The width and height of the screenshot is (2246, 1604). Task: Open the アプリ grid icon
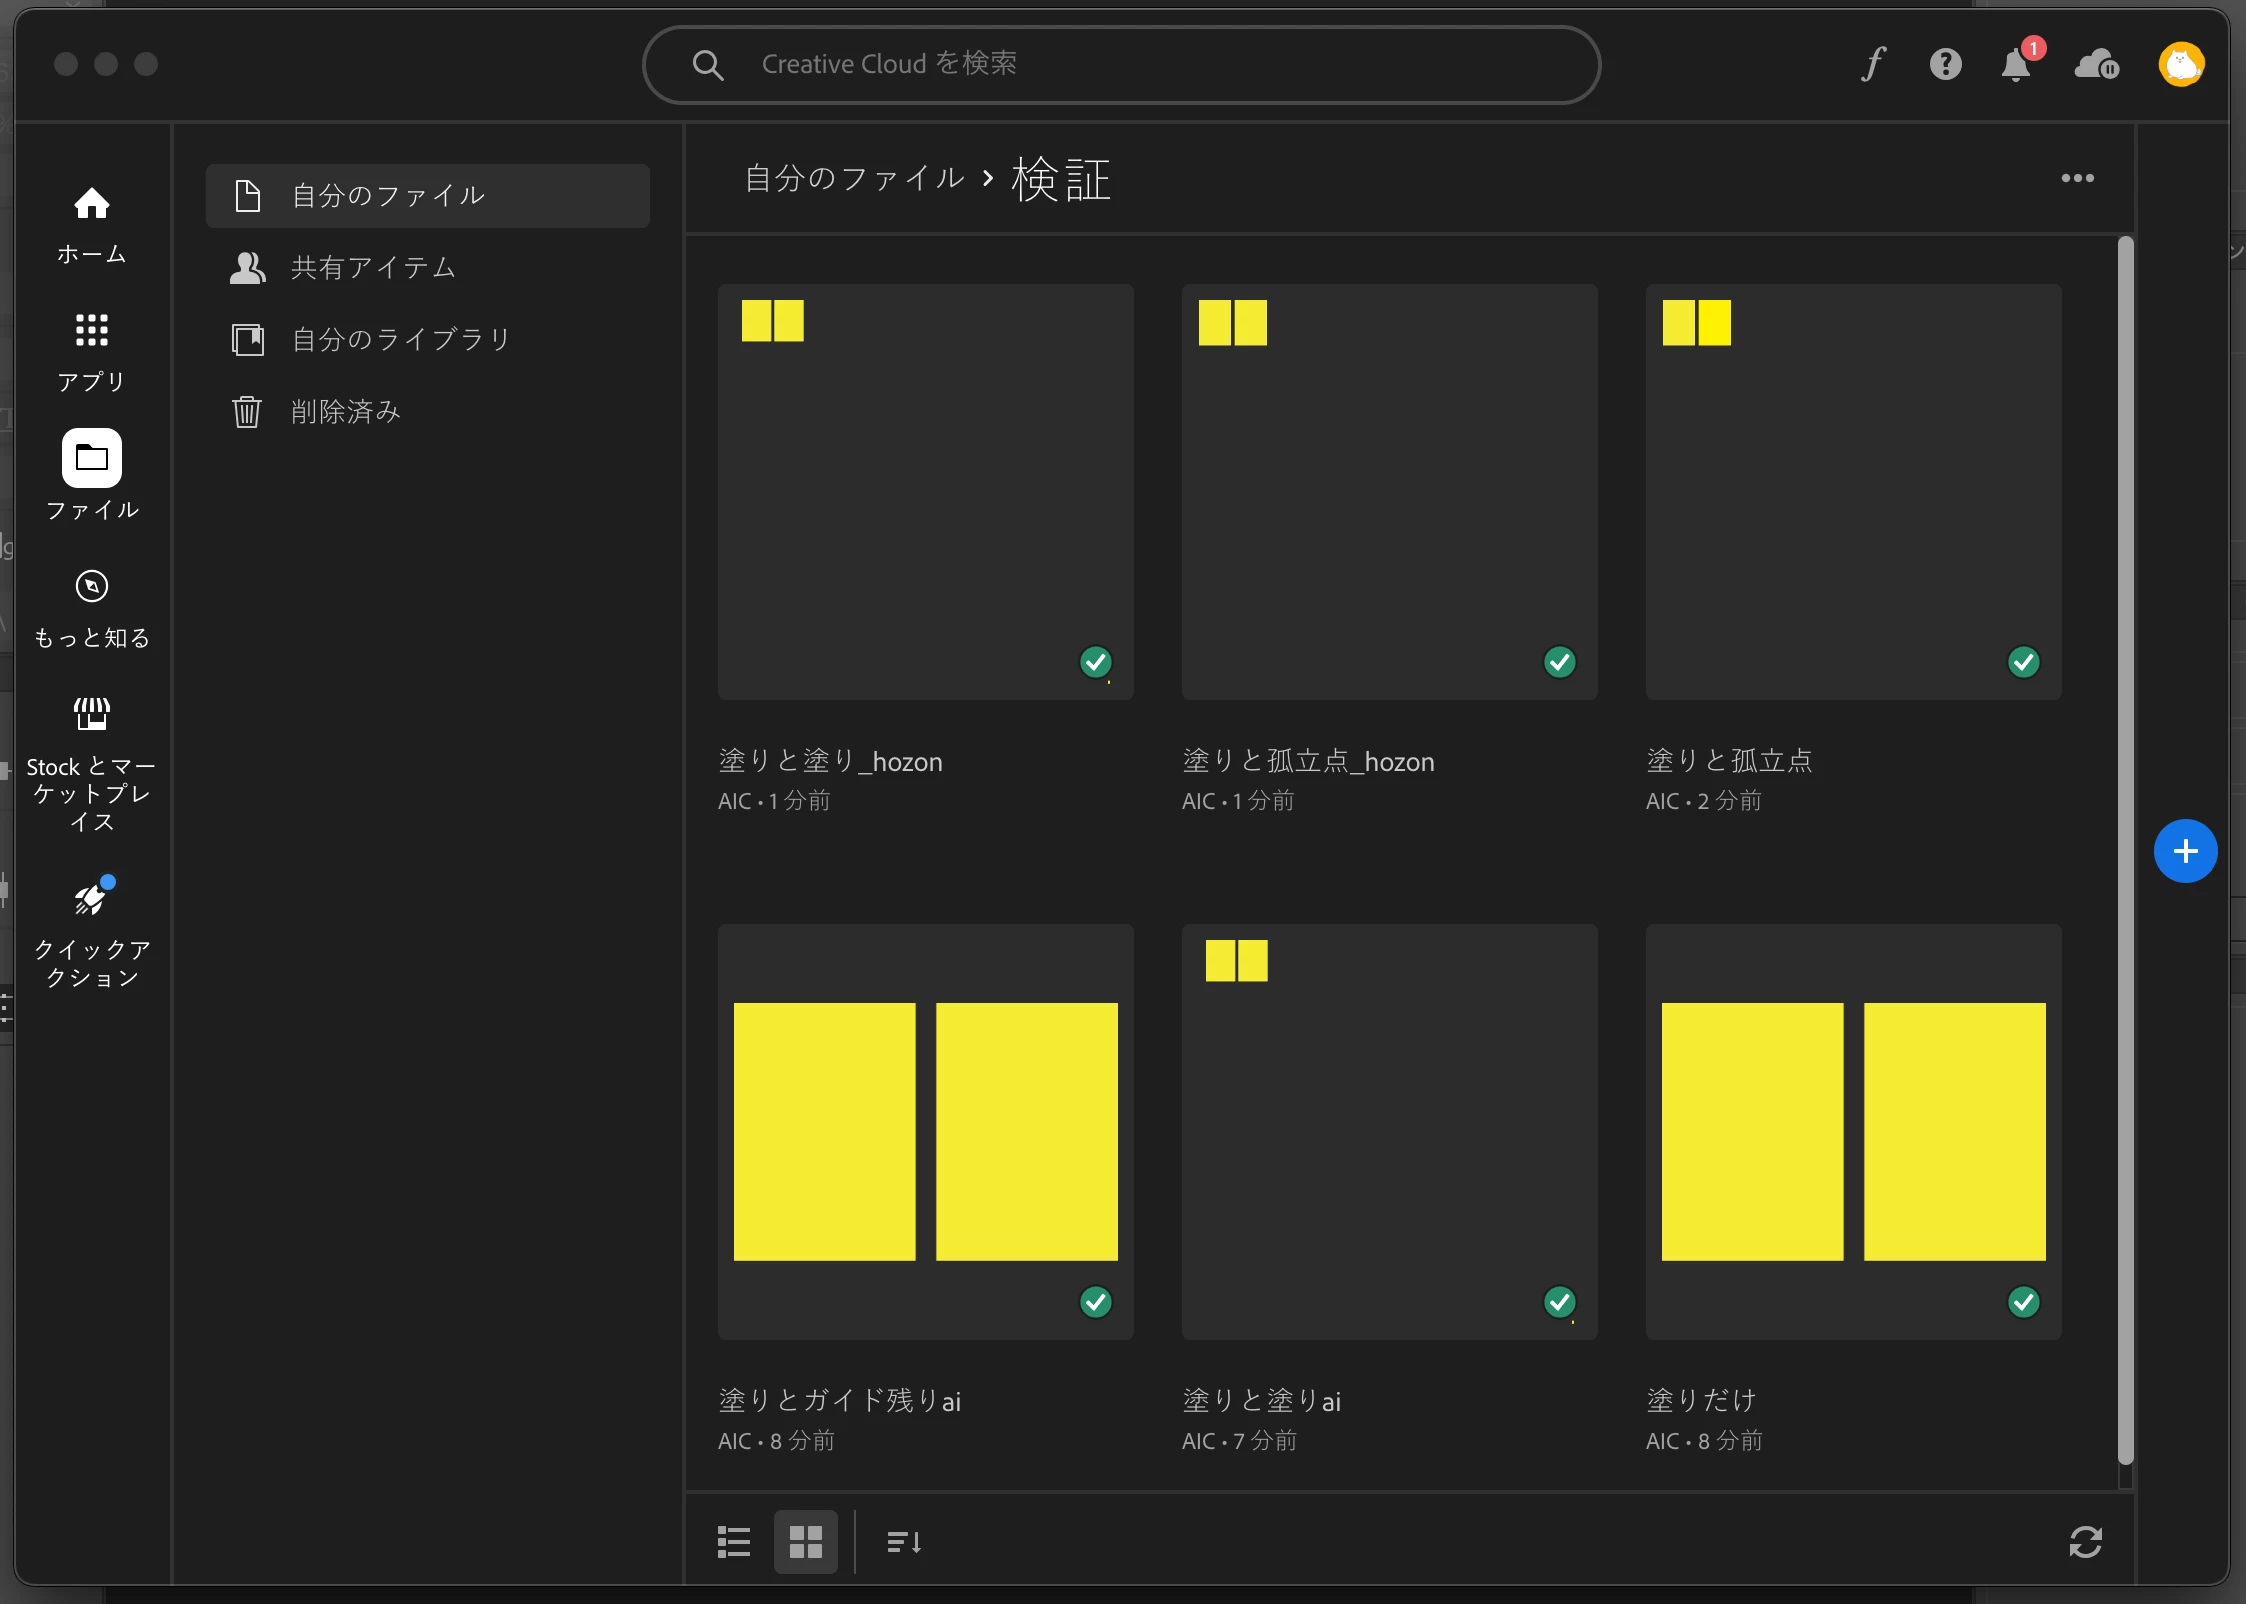point(91,352)
